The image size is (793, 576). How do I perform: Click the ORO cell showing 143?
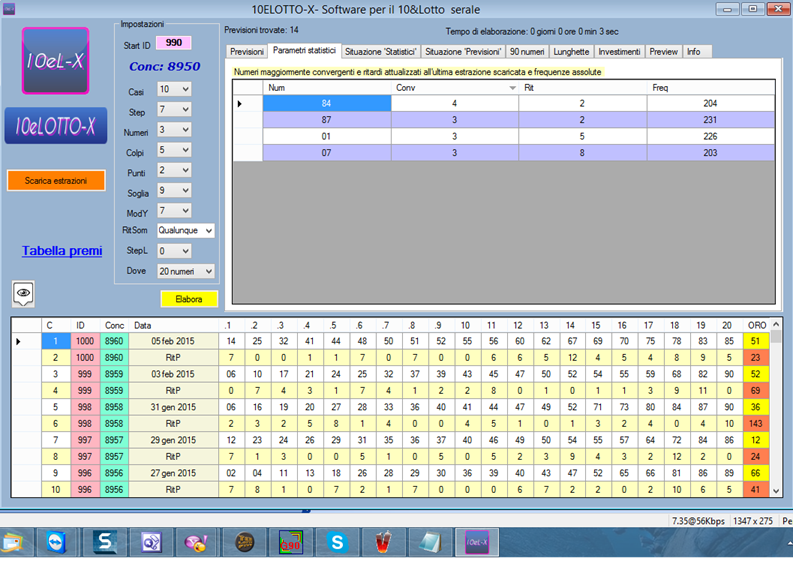(x=756, y=424)
